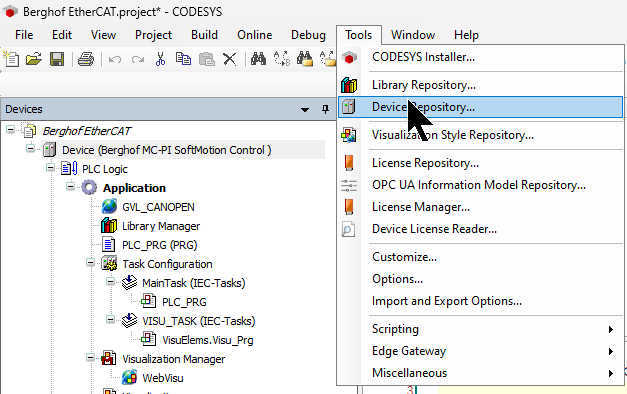Screen dimensions: 627x394
Task: Open the Project menu
Action: [x=154, y=35]
